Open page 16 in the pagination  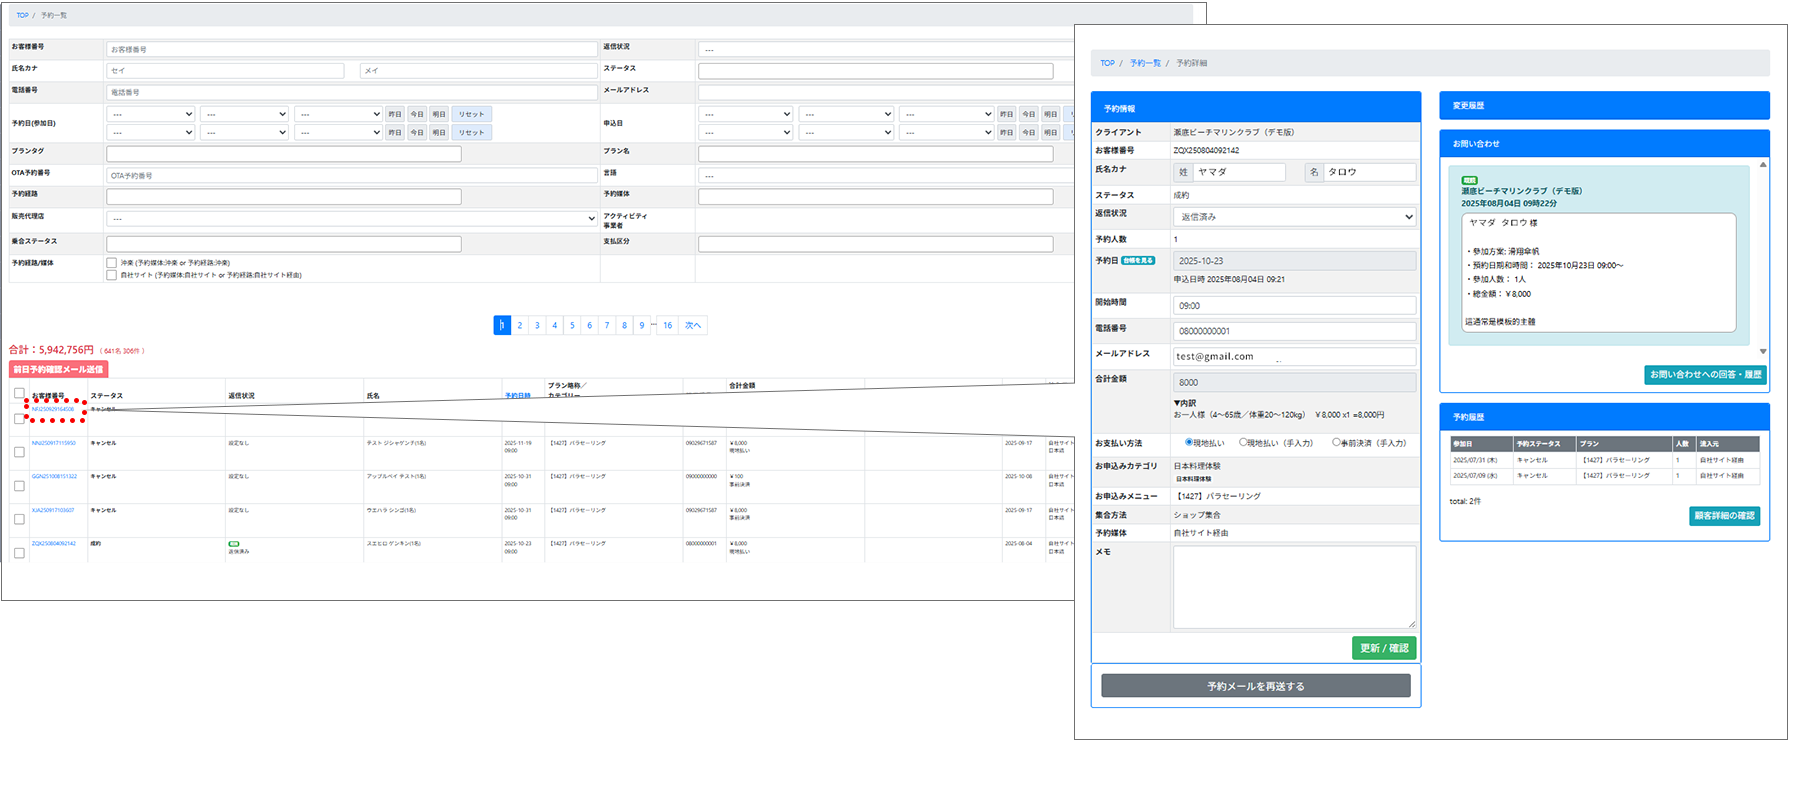[667, 325]
